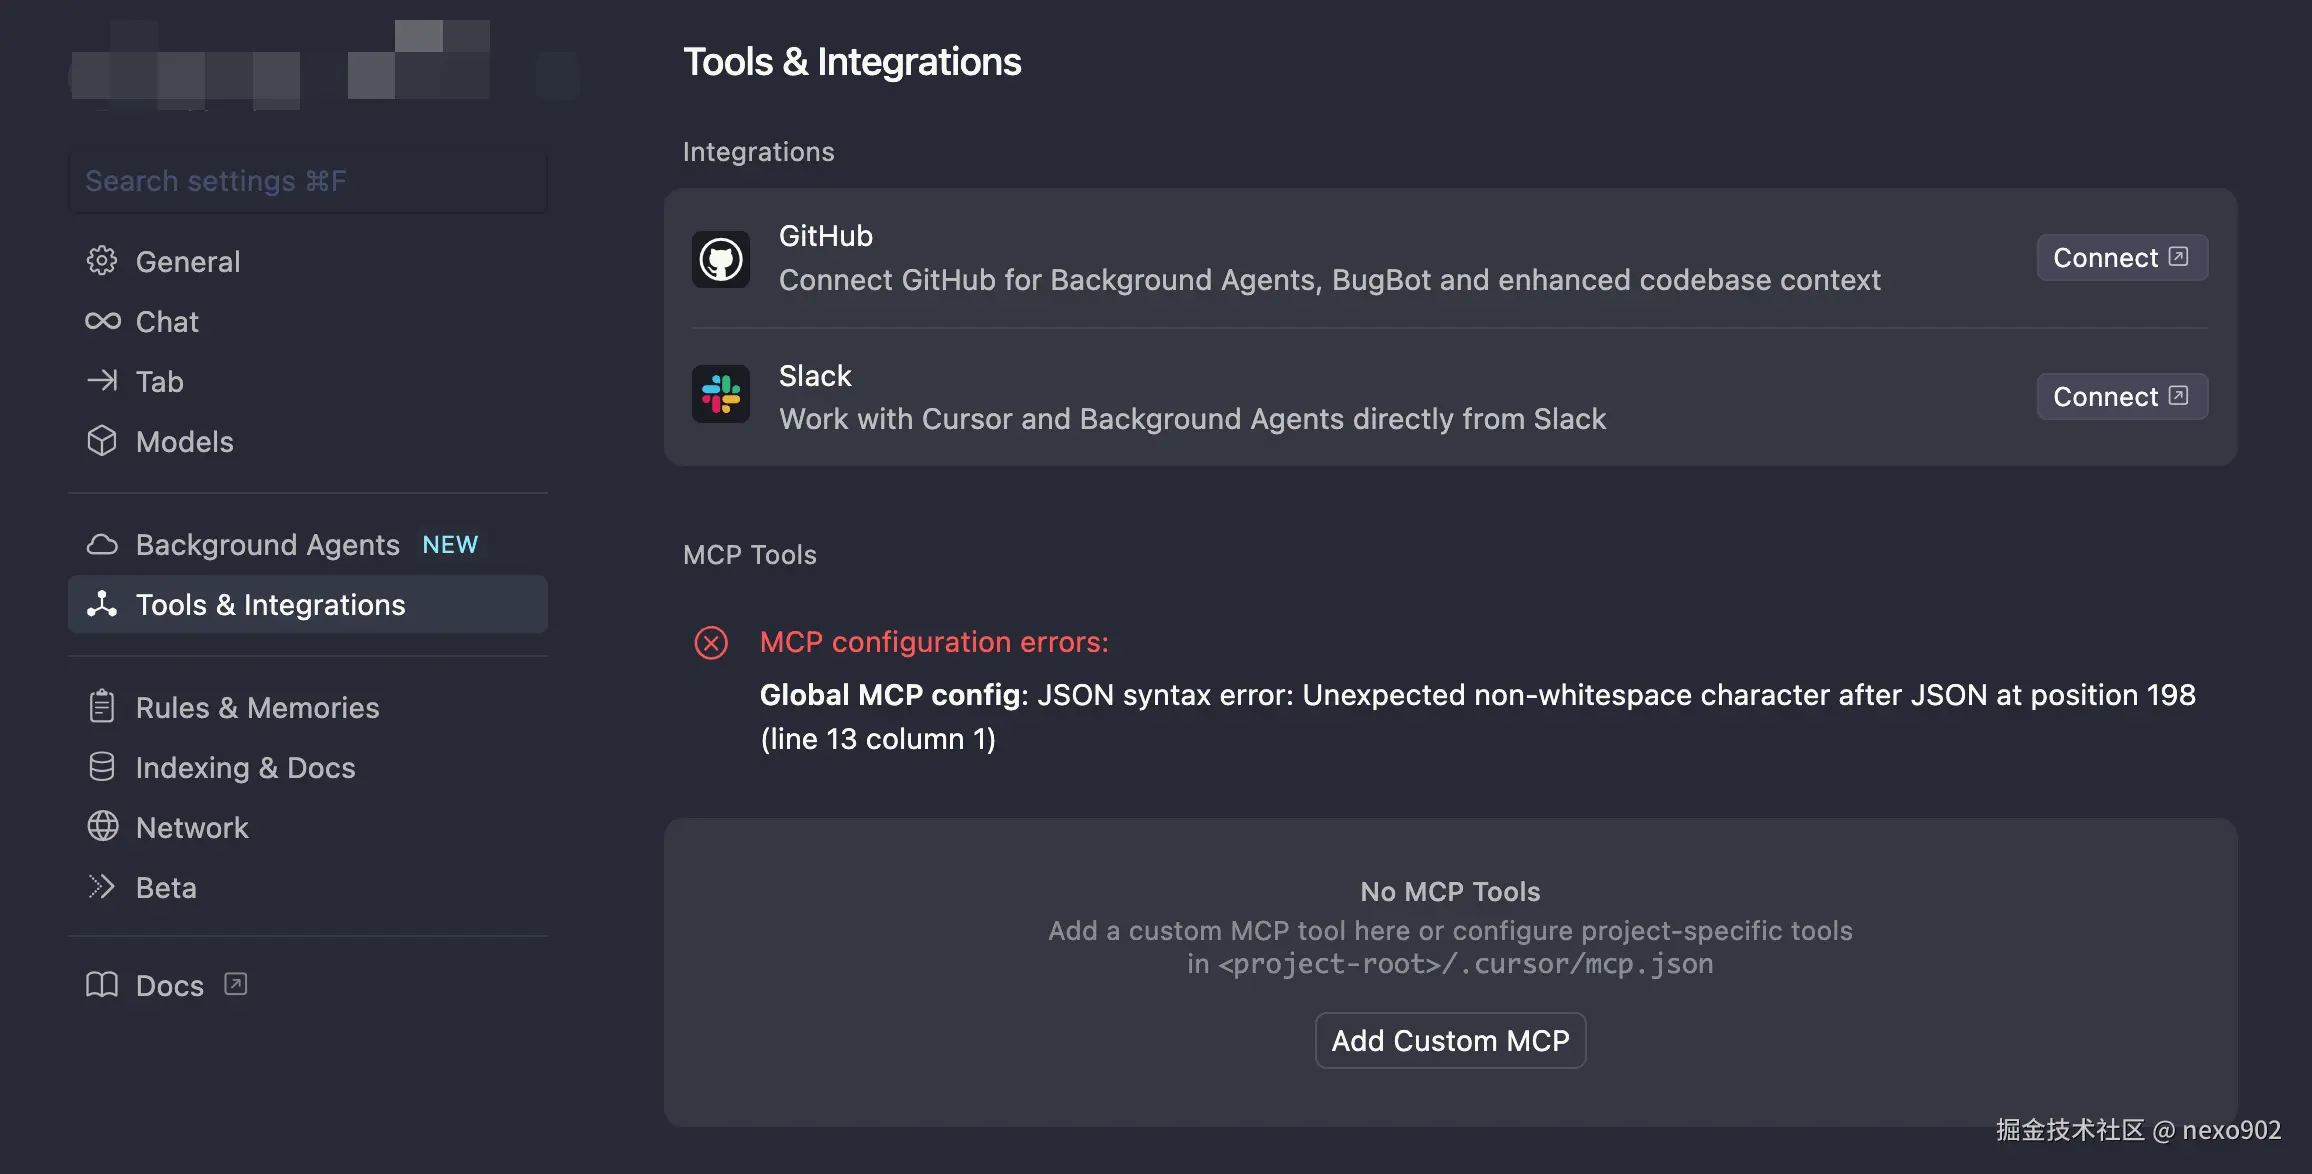
Task: Connect the GitHub integration
Action: [2121, 258]
